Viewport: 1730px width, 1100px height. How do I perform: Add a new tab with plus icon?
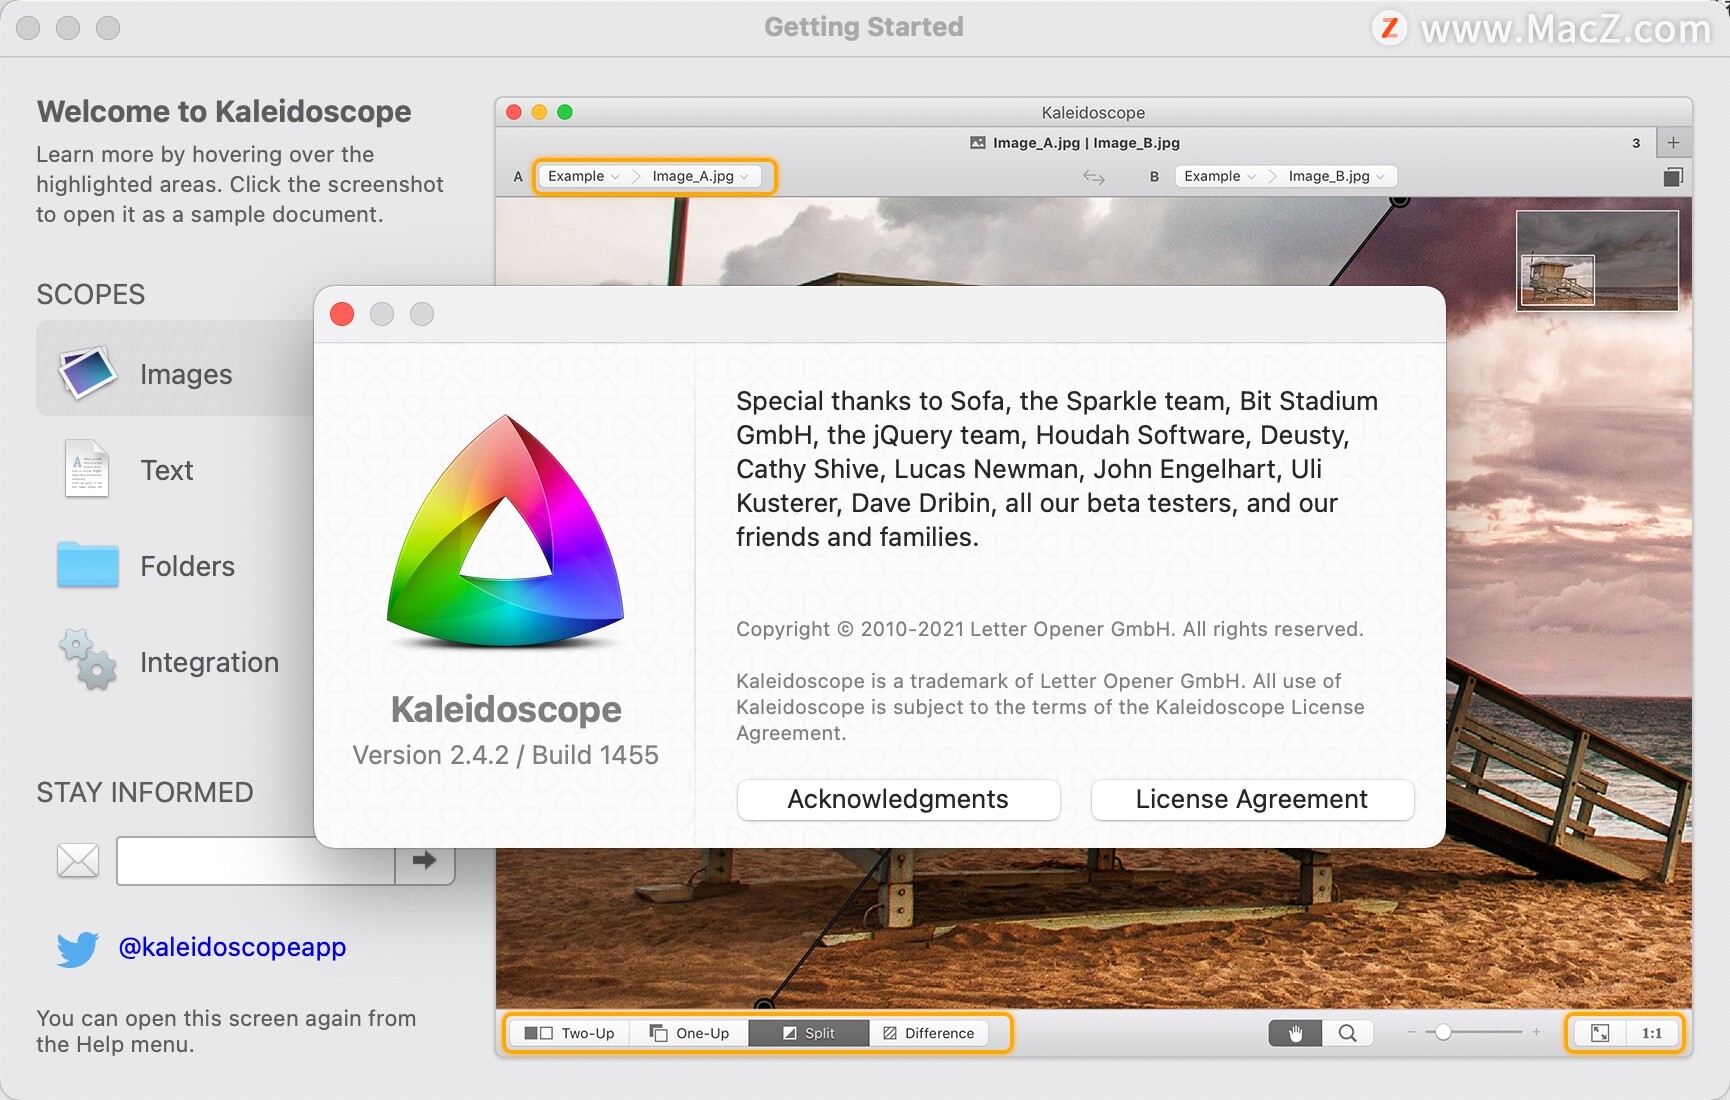(1673, 142)
